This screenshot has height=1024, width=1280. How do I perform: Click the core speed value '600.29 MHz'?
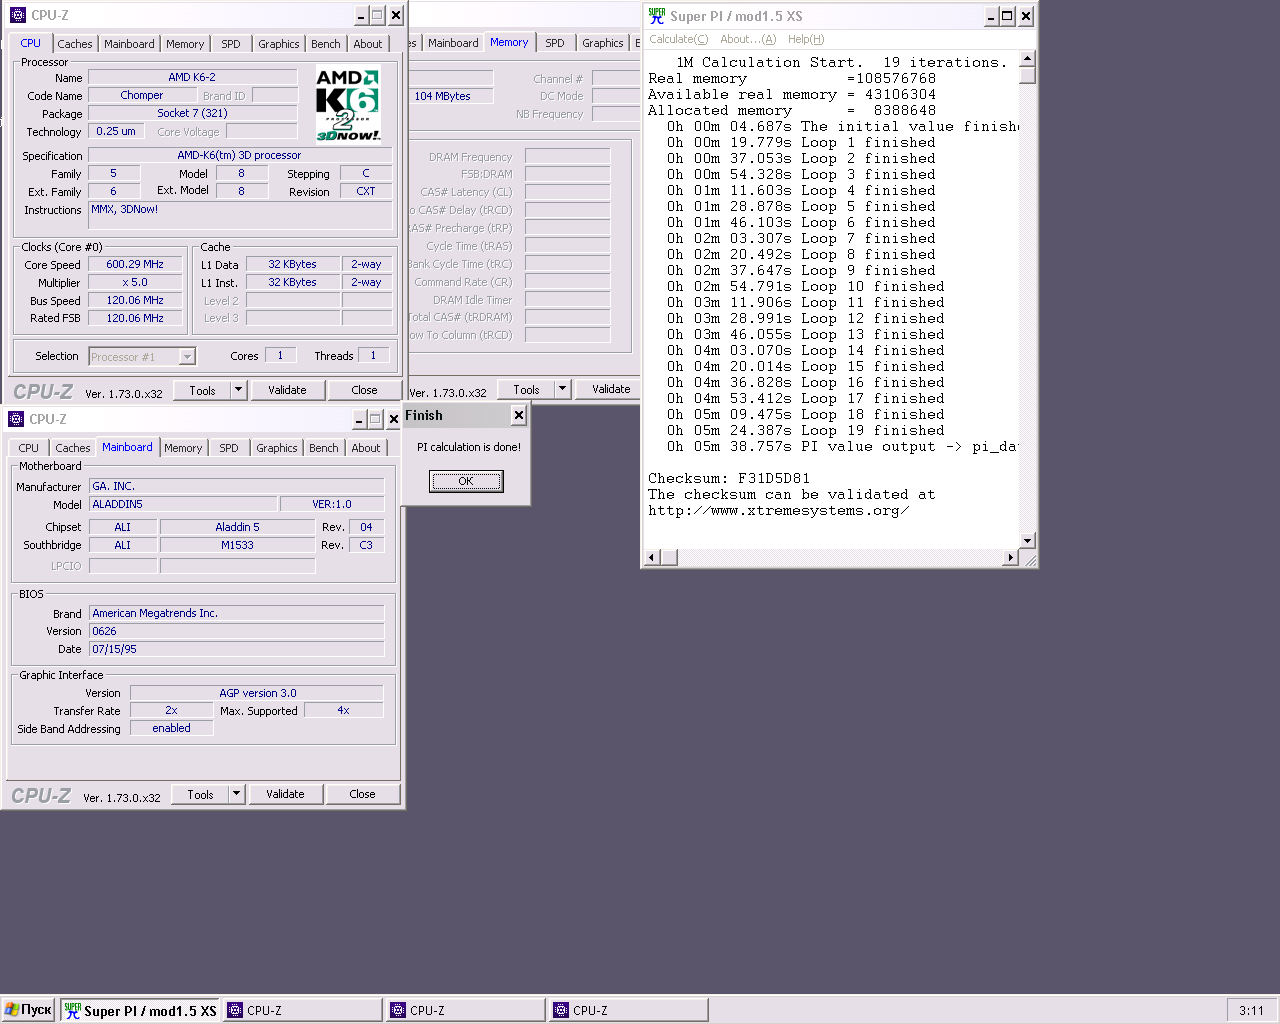[x=135, y=264]
